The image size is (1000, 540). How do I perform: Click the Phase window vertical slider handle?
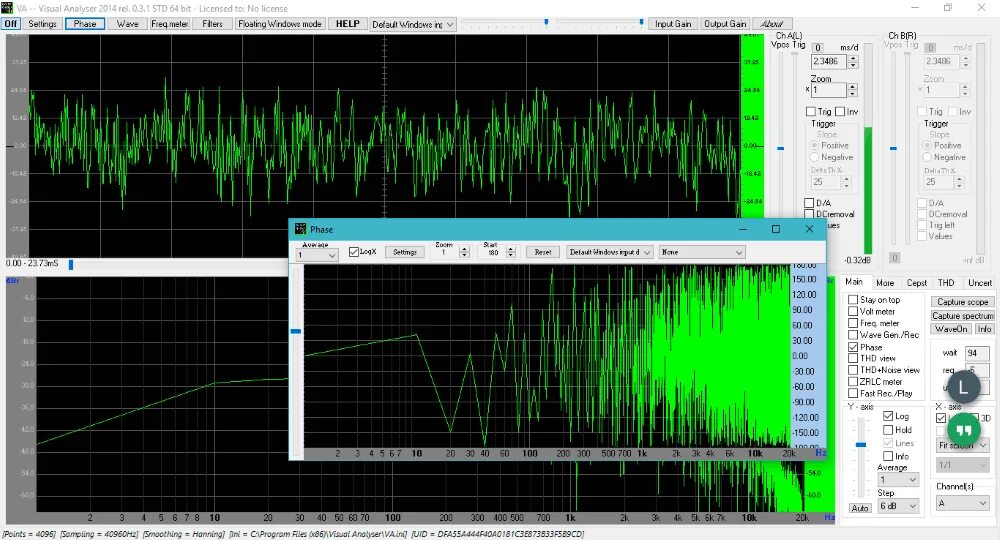coord(296,332)
